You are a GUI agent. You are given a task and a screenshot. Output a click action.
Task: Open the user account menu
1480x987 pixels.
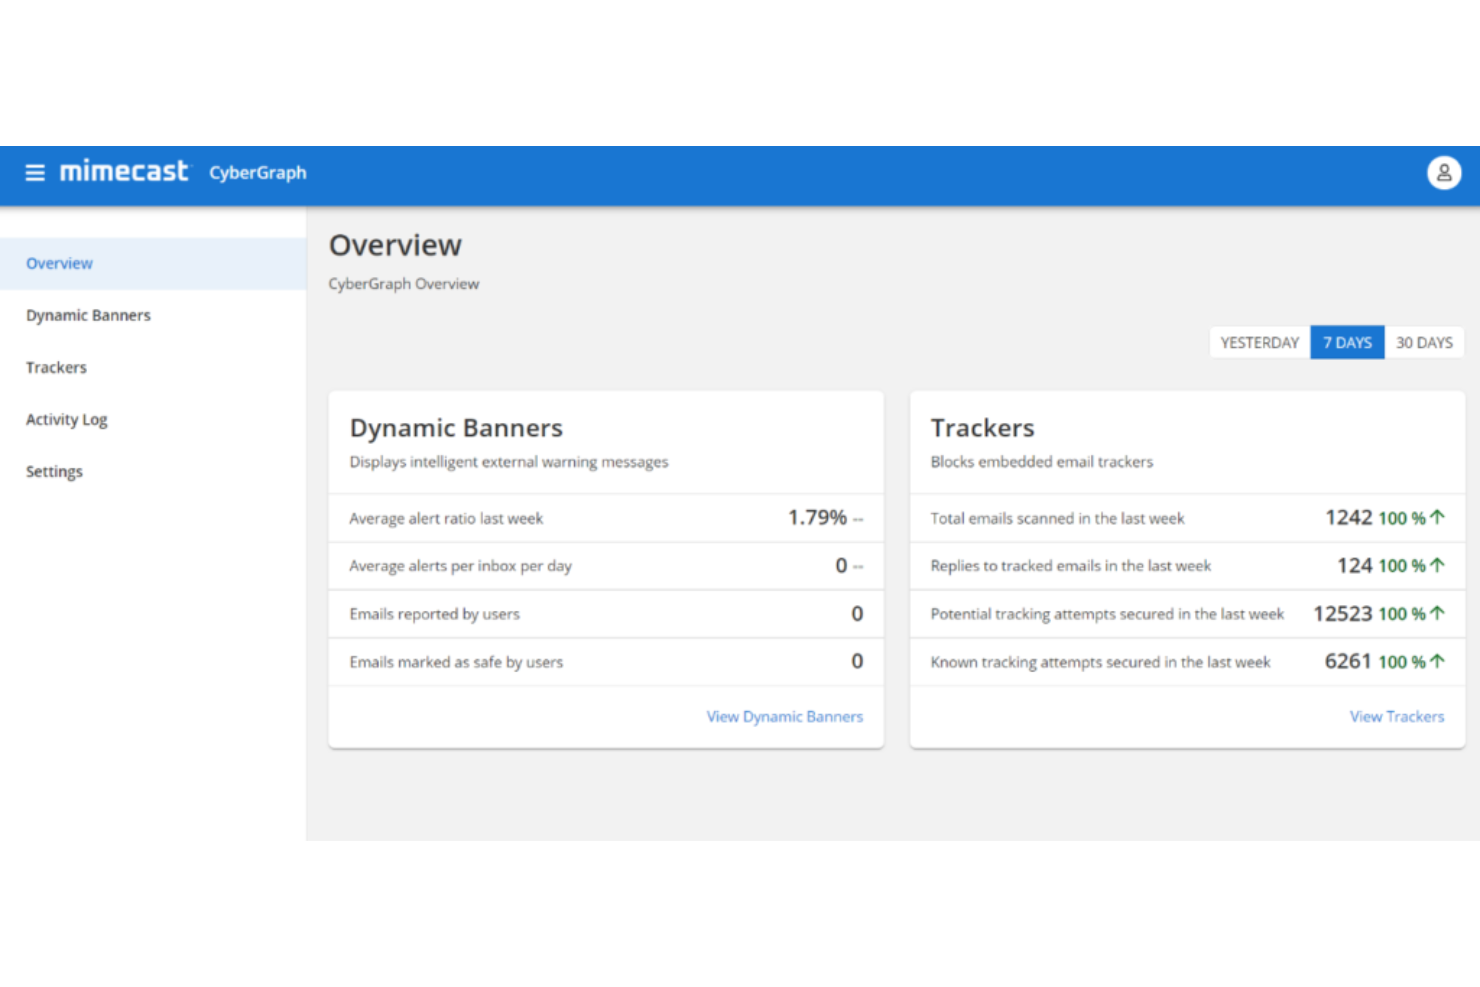tap(1444, 172)
